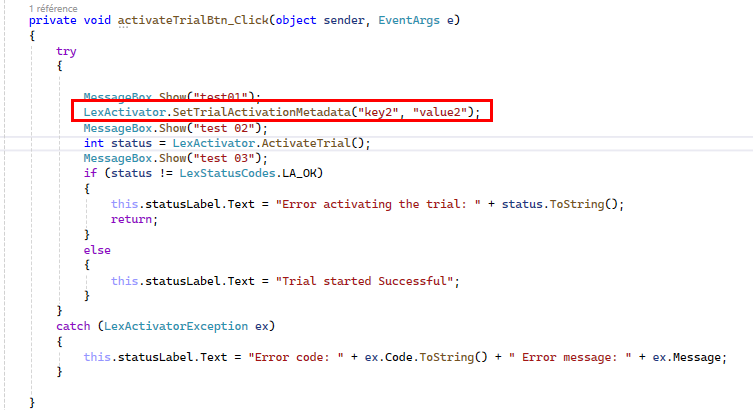This screenshot has height=410, width=753.
Task: Click the 'sender' parameter name
Action: (x=344, y=20)
